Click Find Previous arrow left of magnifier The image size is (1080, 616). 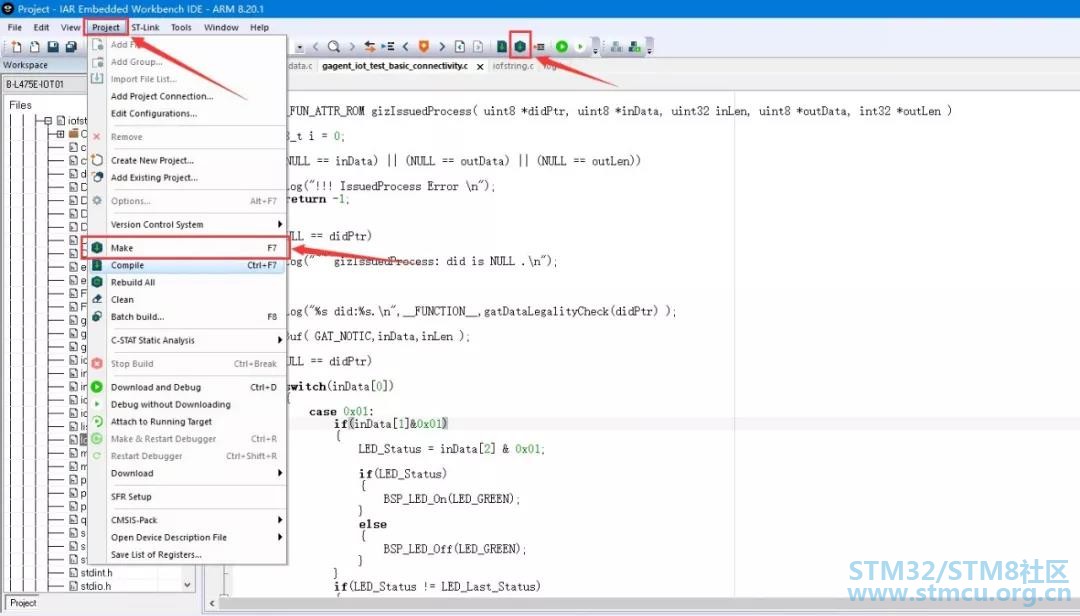(x=316, y=47)
